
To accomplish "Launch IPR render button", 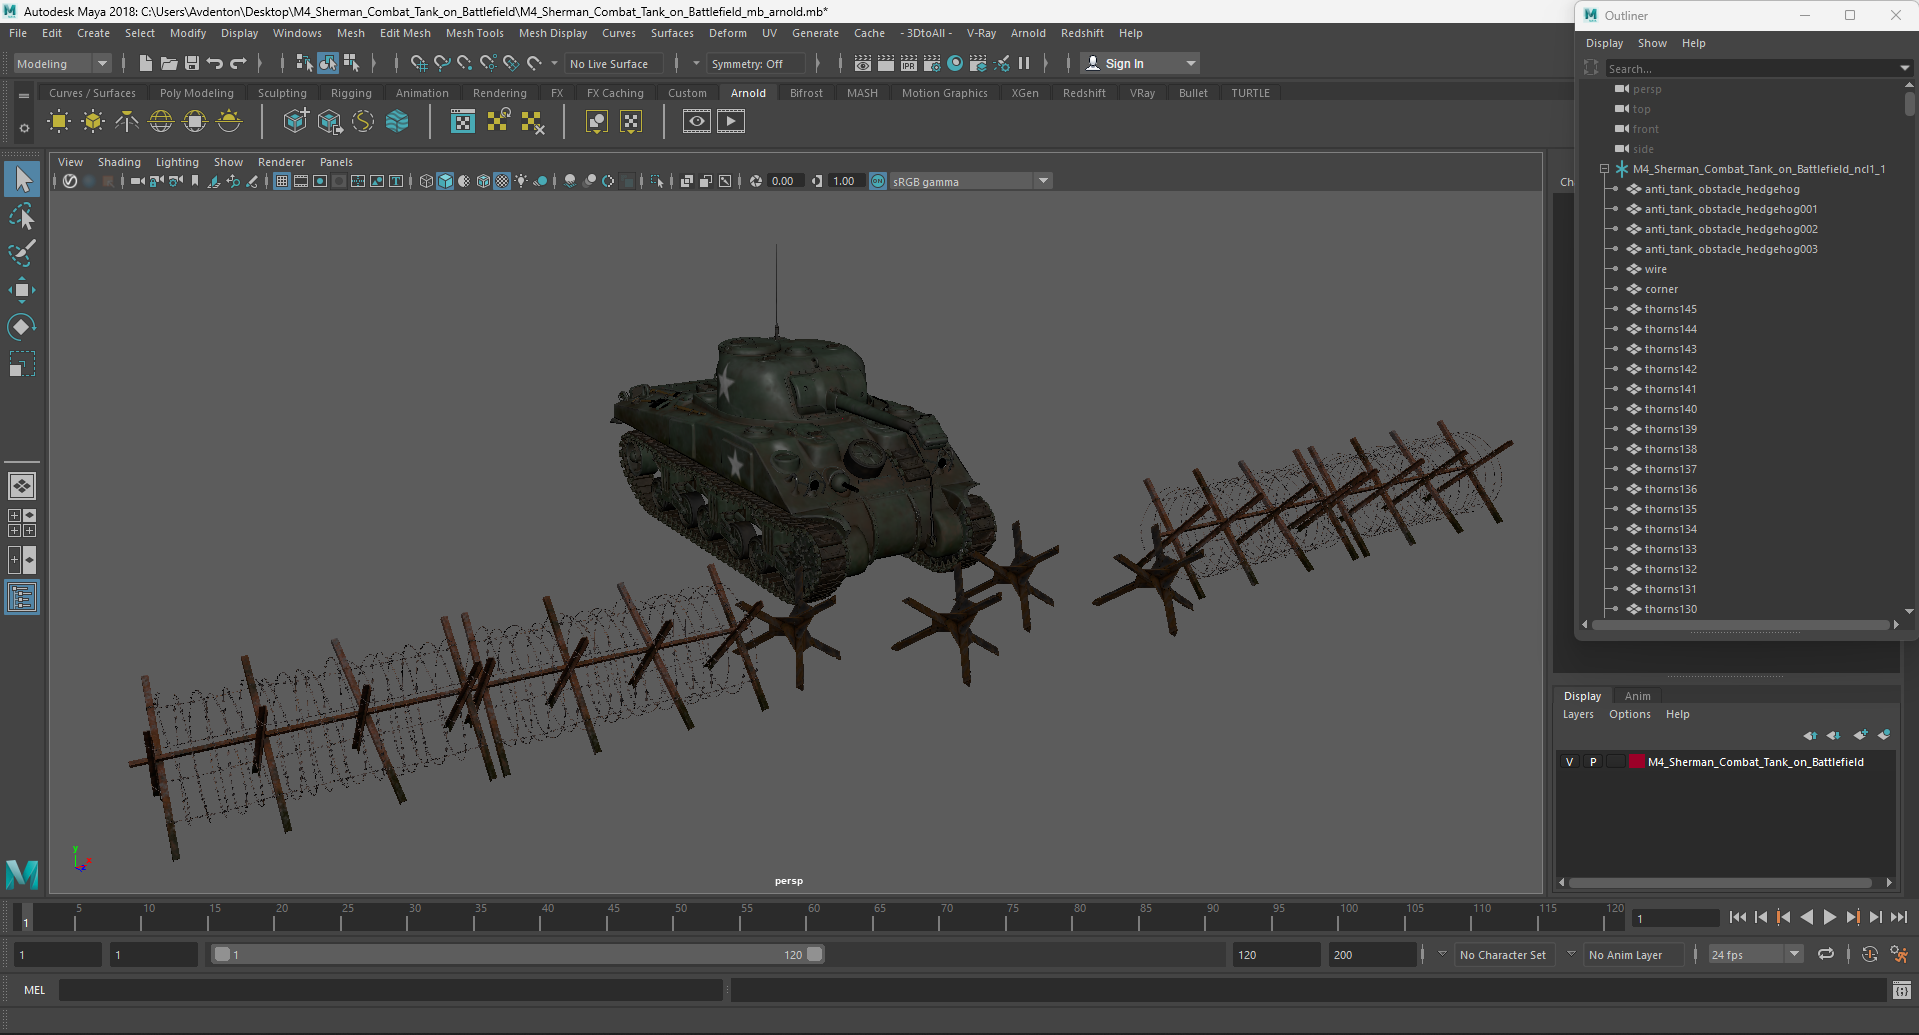I will pos(909,63).
